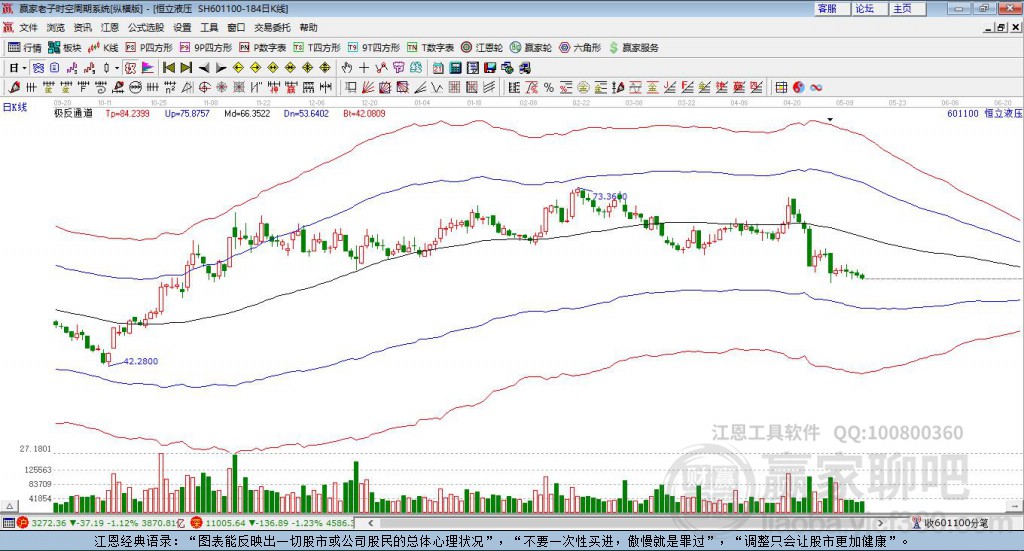Switch to K线 chart view

(103, 48)
